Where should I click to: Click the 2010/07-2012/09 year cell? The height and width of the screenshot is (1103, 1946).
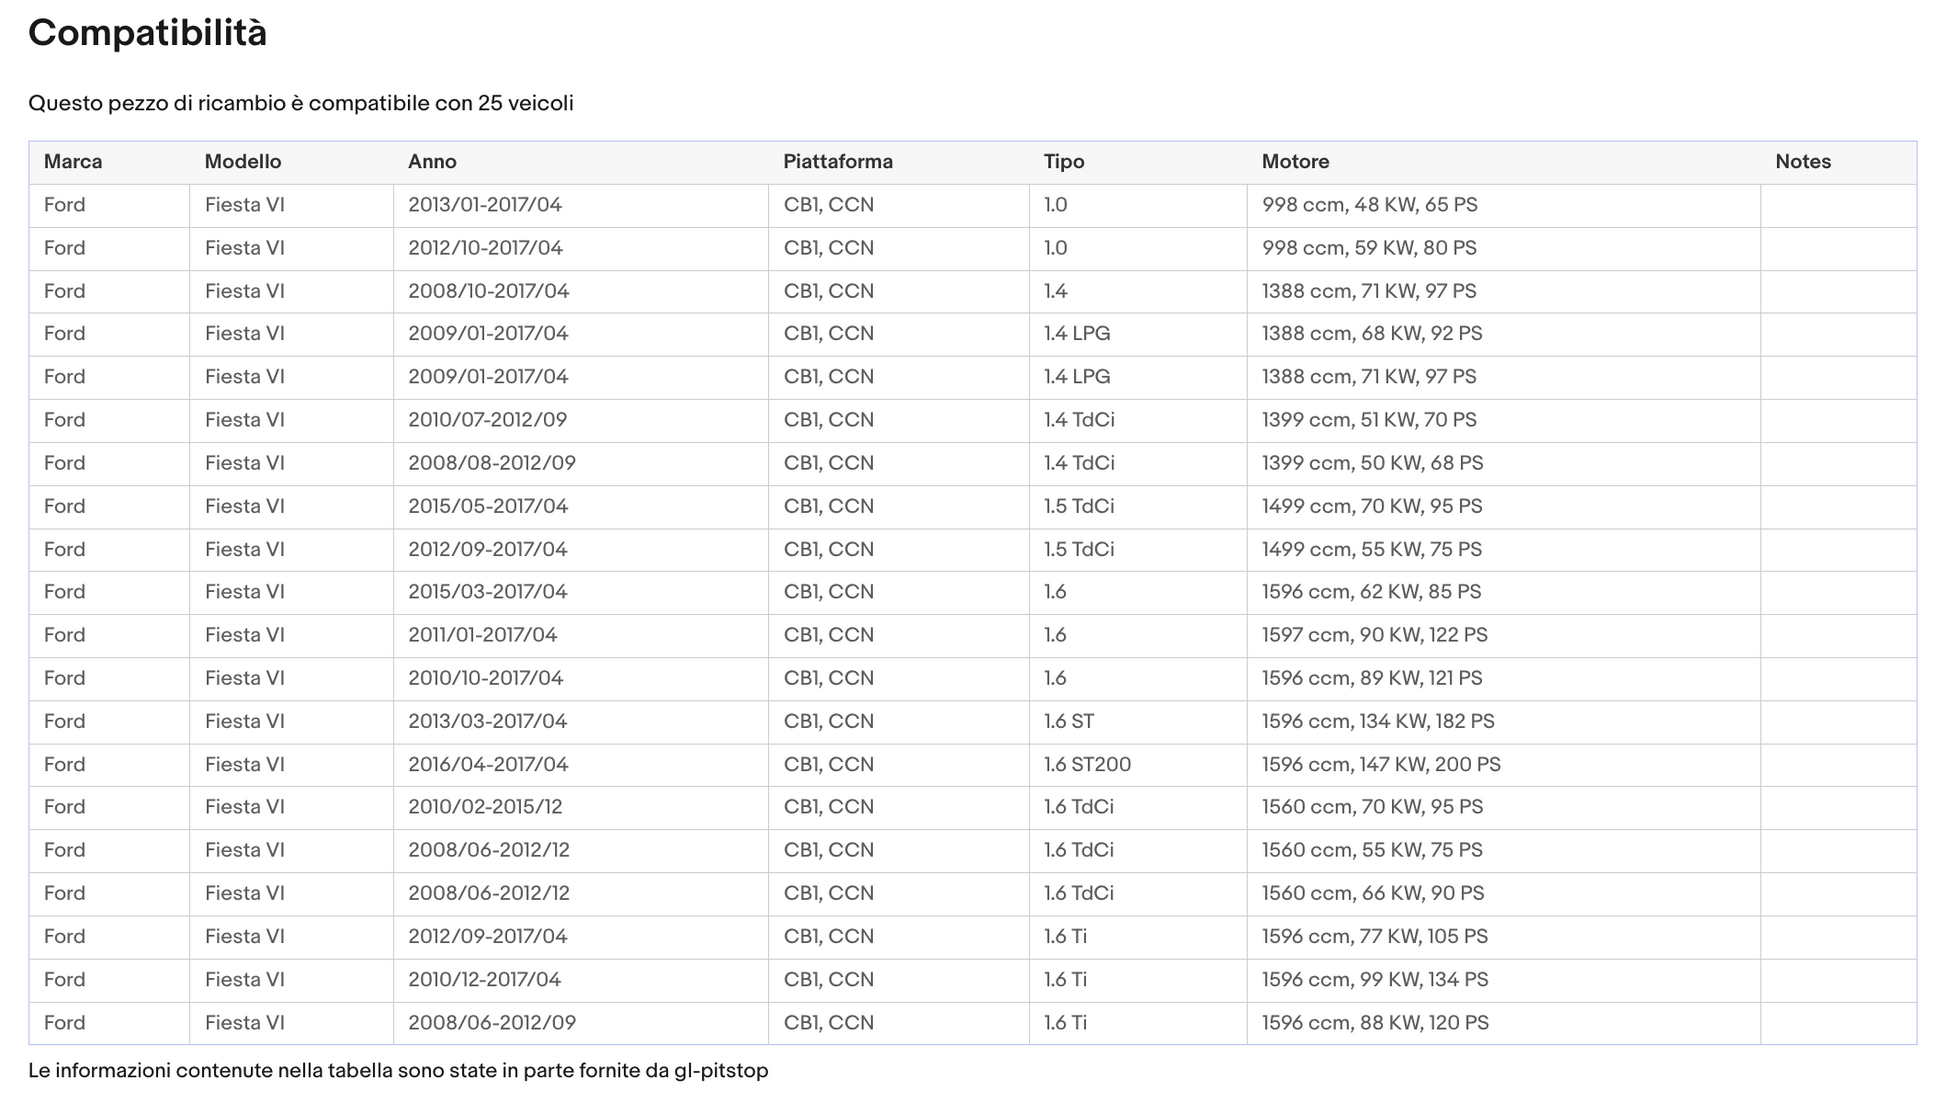(487, 420)
